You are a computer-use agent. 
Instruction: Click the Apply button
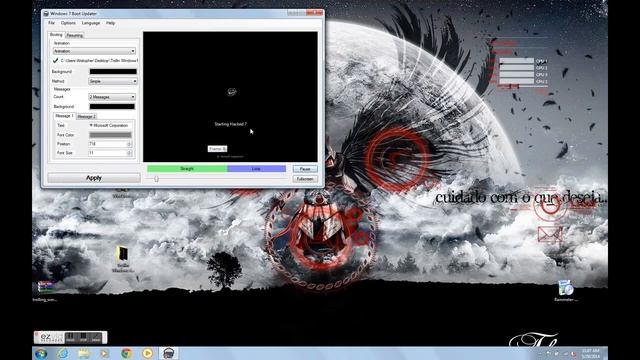pyautogui.click(x=94, y=178)
